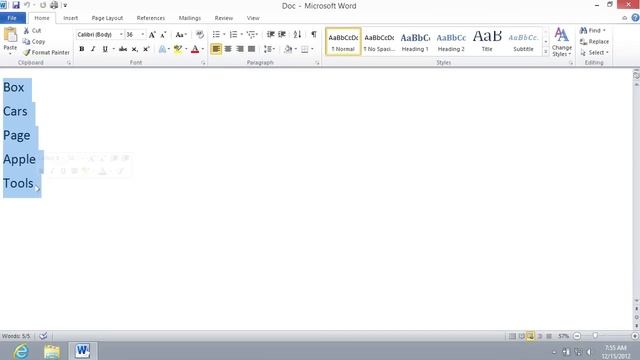The image size is (640, 360).
Task: Open Text Effects glowing A icon
Action: (162, 49)
